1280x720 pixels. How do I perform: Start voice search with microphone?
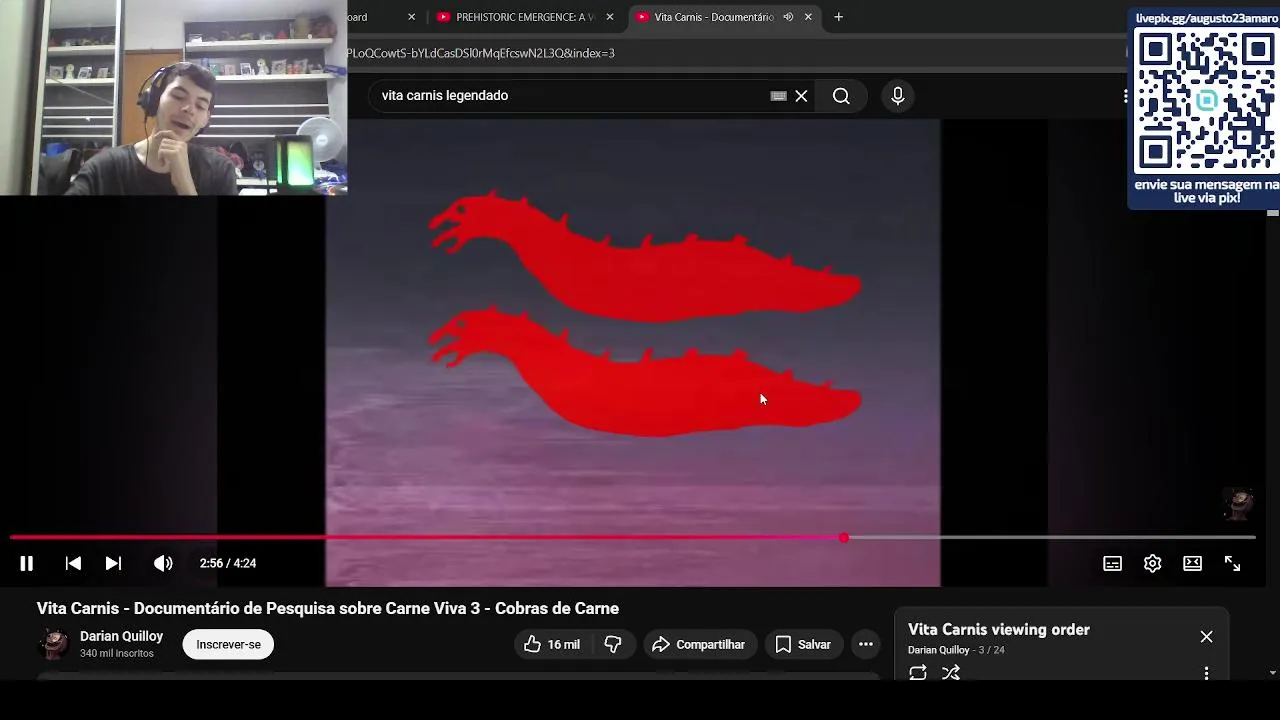point(898,96)
